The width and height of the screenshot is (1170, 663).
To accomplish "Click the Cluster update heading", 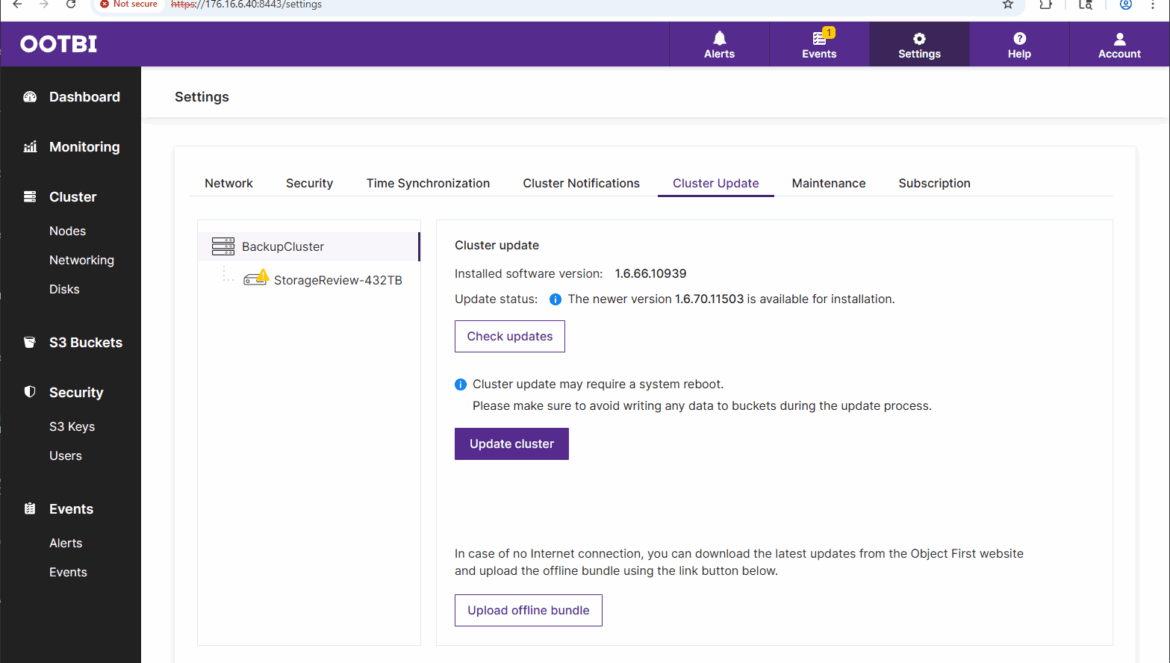I will pos(496,245).
